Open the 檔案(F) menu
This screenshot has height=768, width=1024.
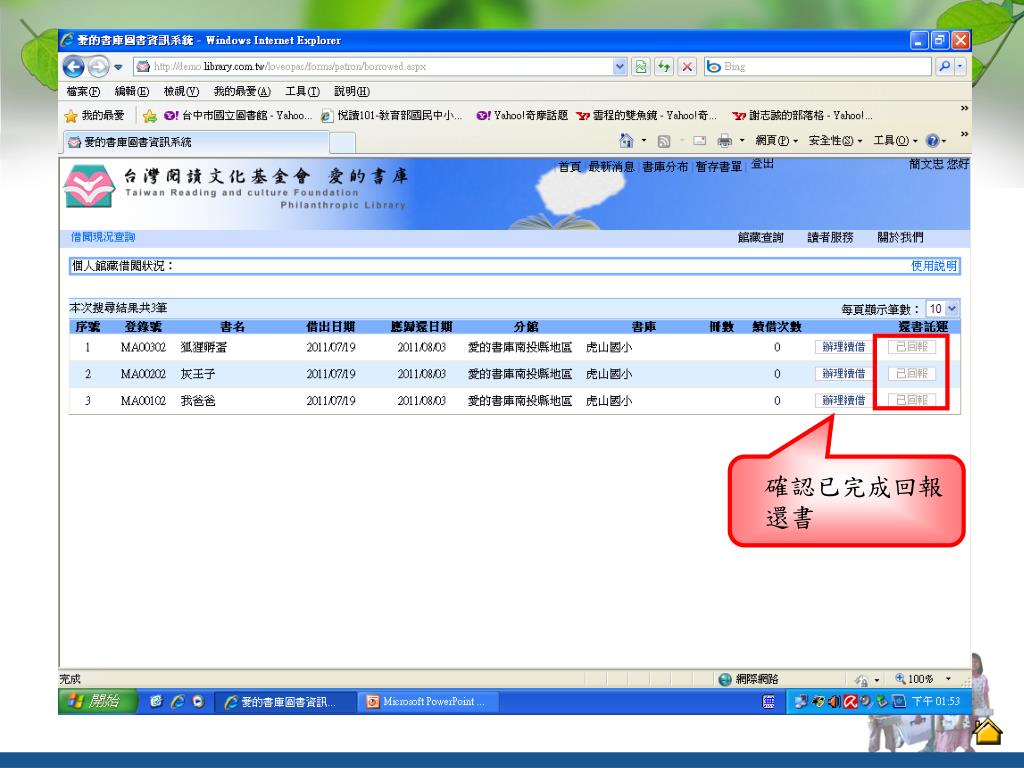(83, 91)
